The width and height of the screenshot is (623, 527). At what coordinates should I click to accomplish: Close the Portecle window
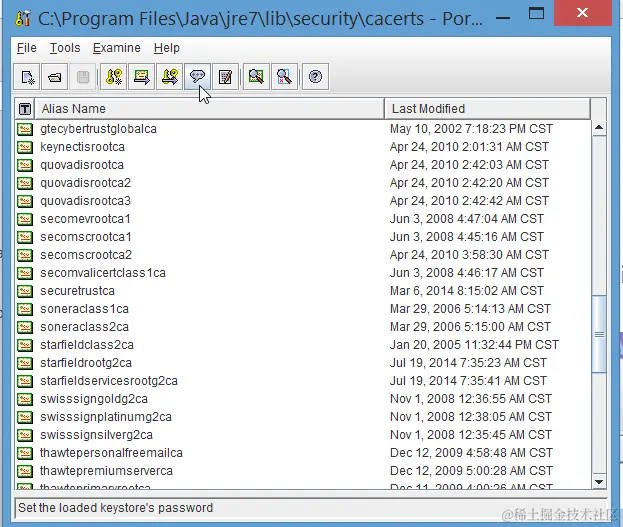tap(582, 13)
